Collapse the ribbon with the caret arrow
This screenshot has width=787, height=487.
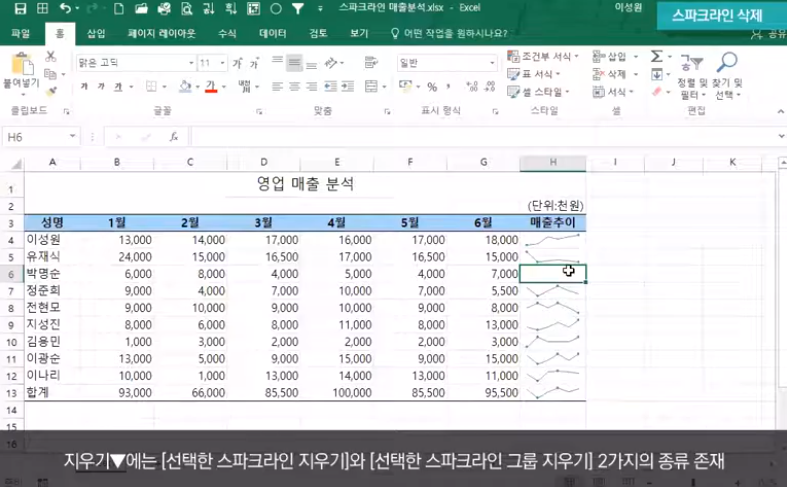pos(780,111)
